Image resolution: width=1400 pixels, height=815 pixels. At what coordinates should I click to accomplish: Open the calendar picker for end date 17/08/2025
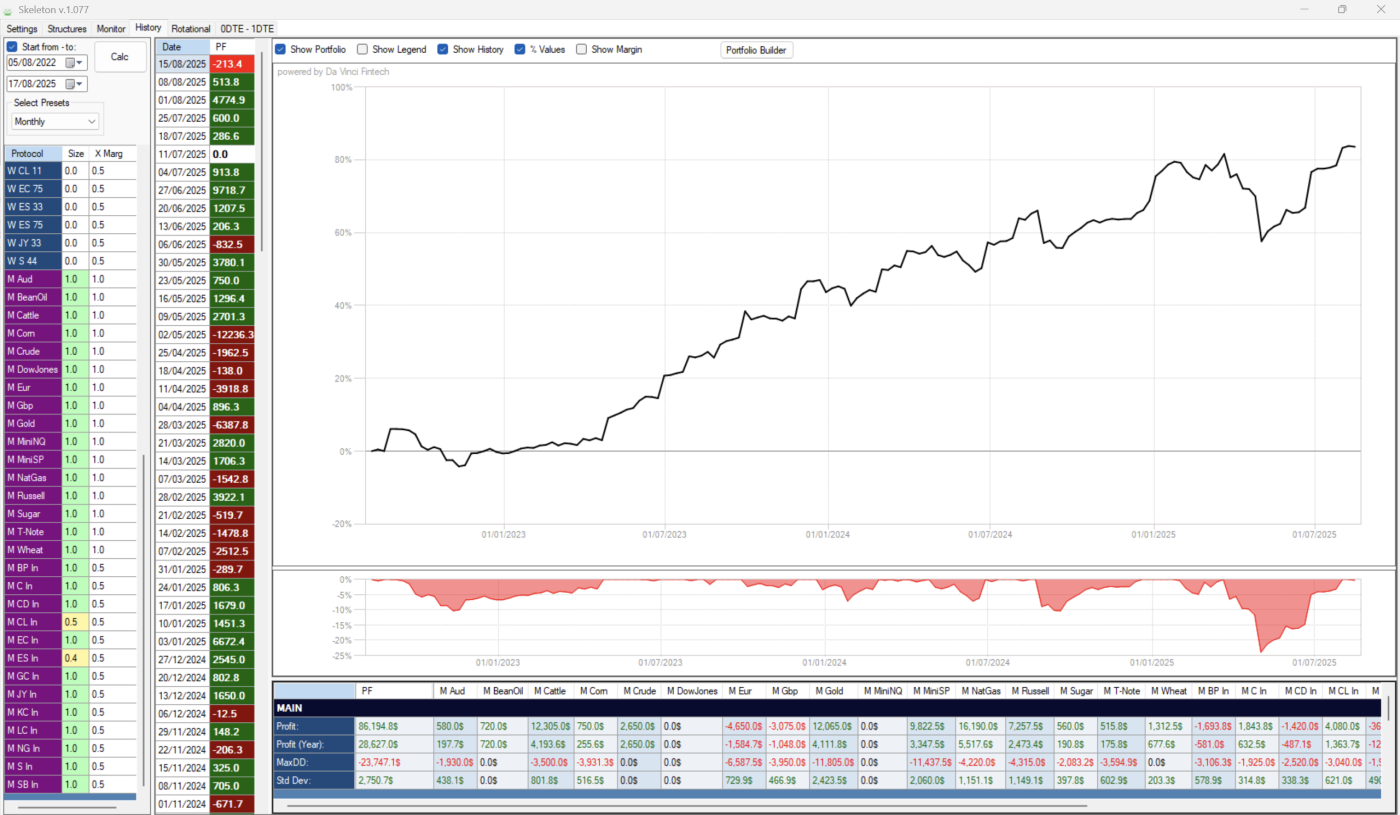(x=71, y=85)
